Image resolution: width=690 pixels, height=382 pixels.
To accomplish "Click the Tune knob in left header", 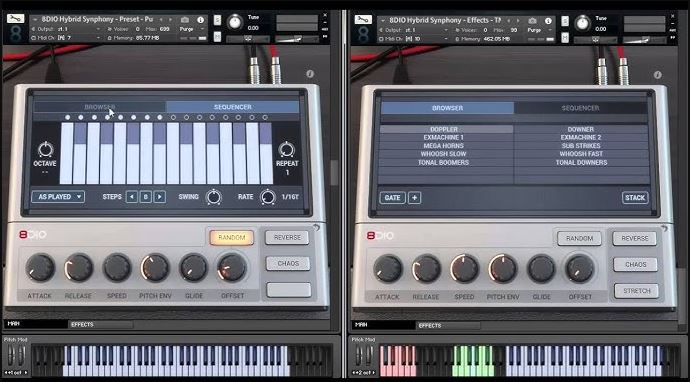I will [x=235, y=22].
